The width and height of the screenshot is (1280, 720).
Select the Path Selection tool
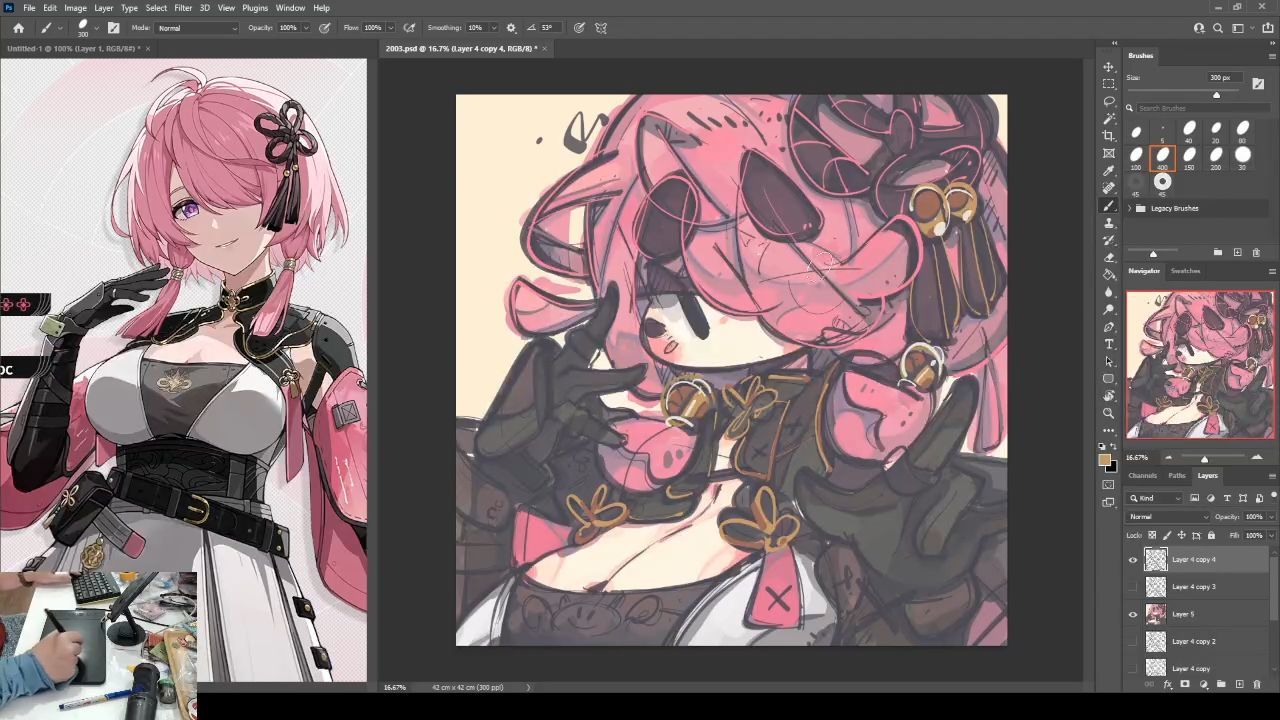point(1109,361)
